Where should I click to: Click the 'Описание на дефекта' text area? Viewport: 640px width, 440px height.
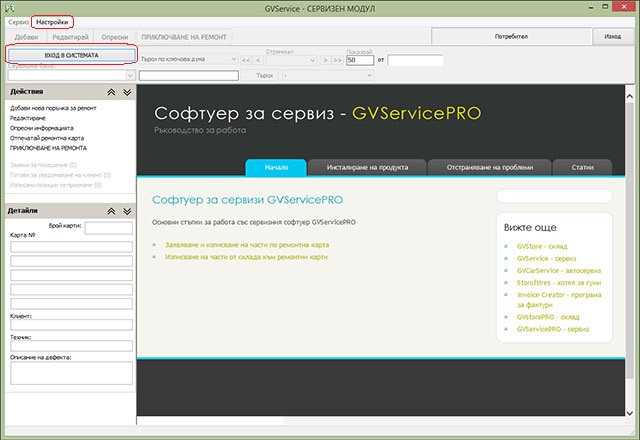(71, 373)
